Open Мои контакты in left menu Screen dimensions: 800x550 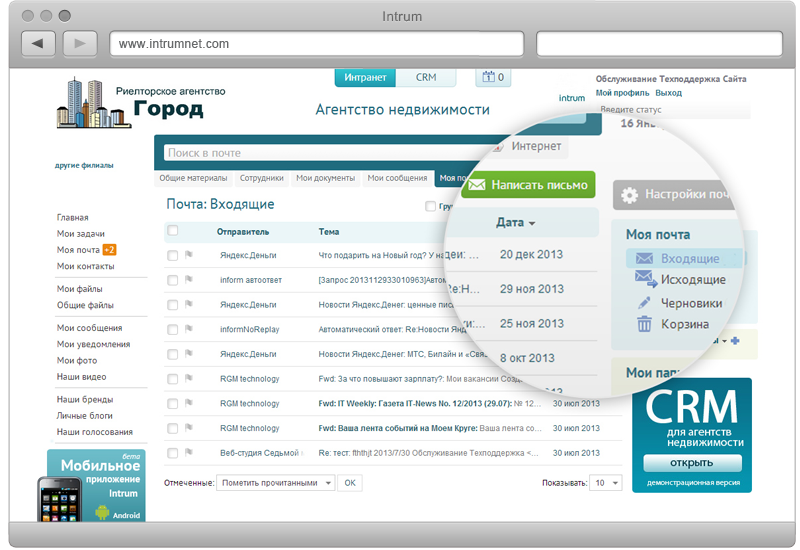(x=86, y=266)
